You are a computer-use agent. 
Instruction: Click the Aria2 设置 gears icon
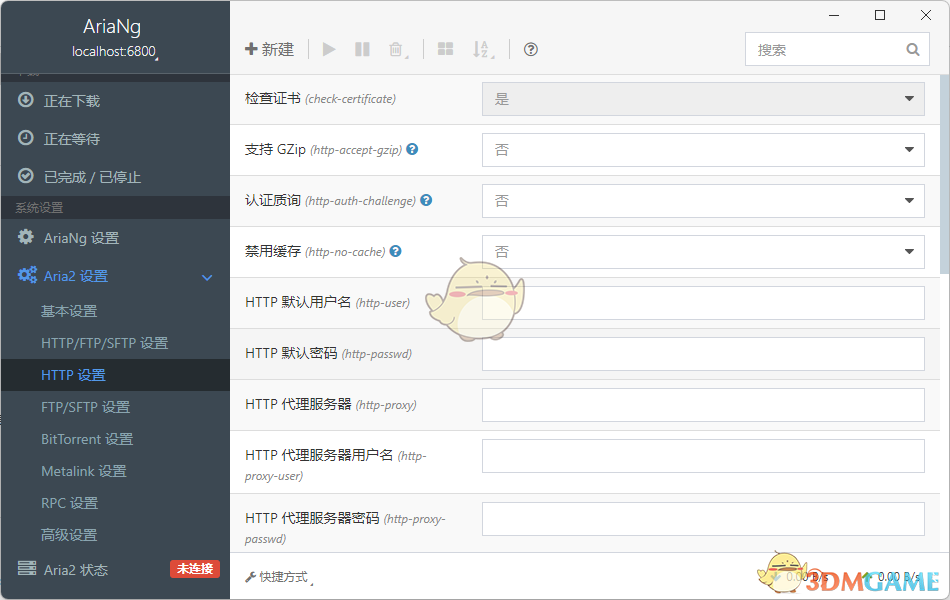27,275
